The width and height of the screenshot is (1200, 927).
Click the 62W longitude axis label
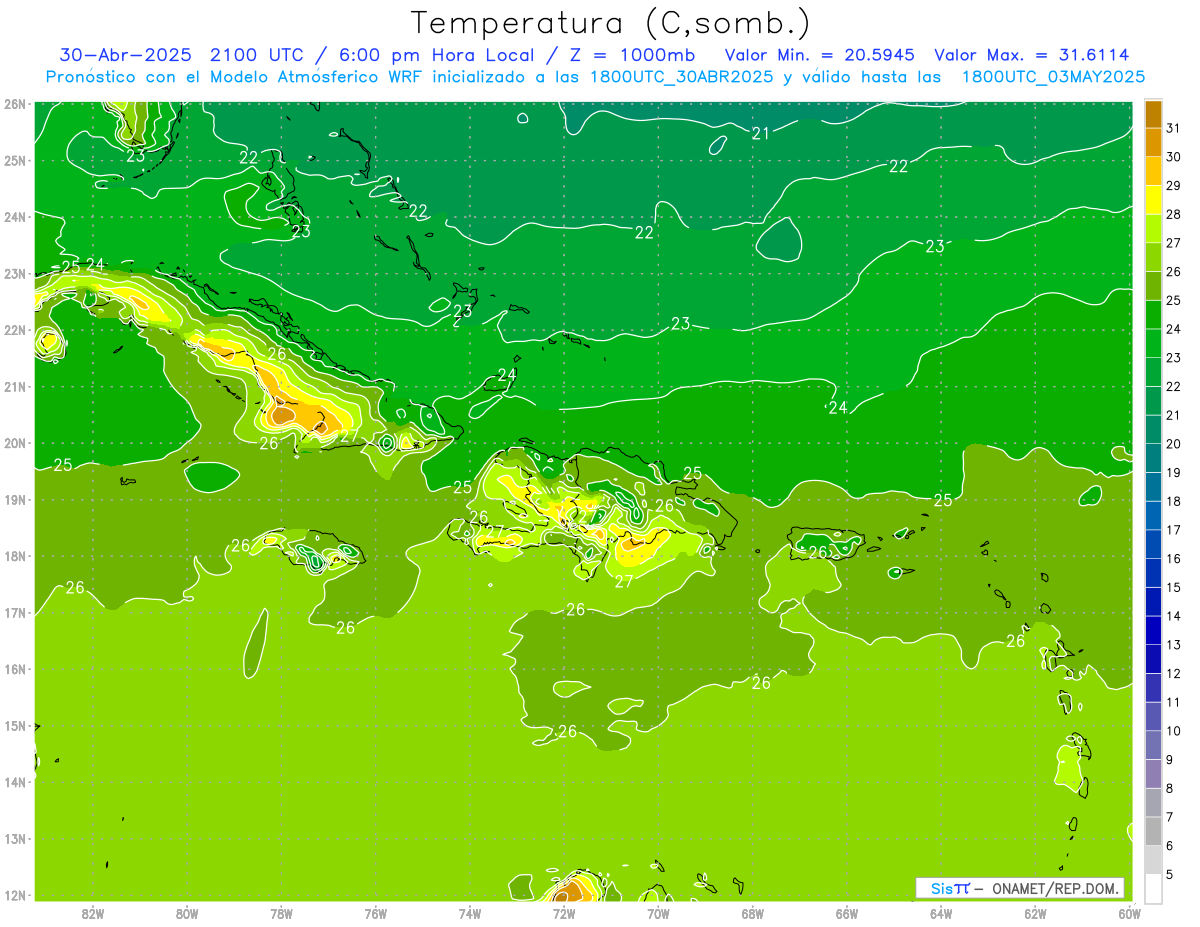[x=1035, y=913]
